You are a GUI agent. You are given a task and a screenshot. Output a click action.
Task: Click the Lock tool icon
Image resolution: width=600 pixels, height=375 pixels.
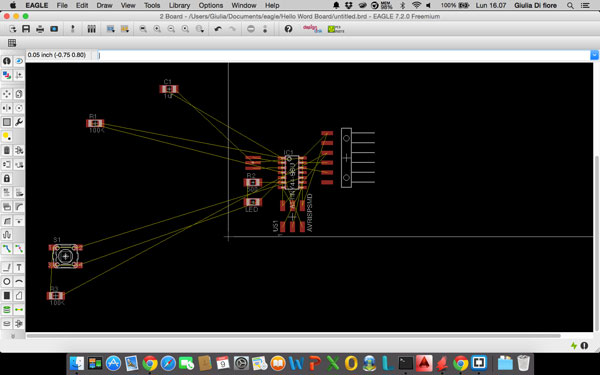pyautogui.click(x=7, y=179)
